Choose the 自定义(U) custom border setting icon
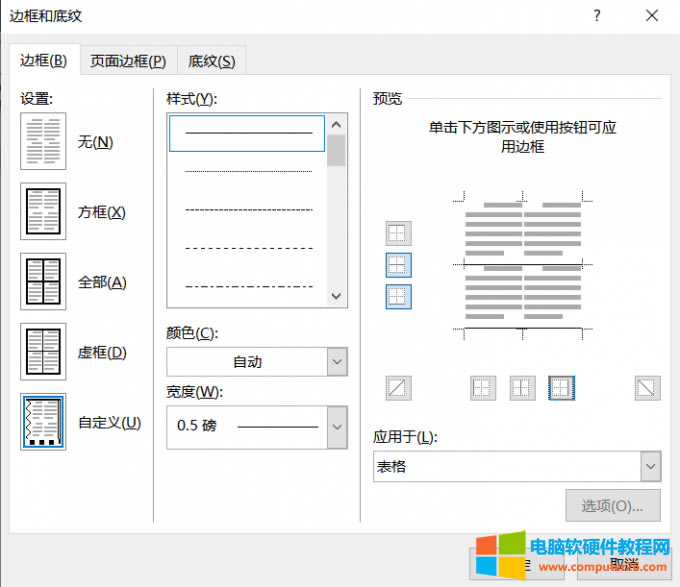This screenshot has height=587, width=680. point(43,422)
